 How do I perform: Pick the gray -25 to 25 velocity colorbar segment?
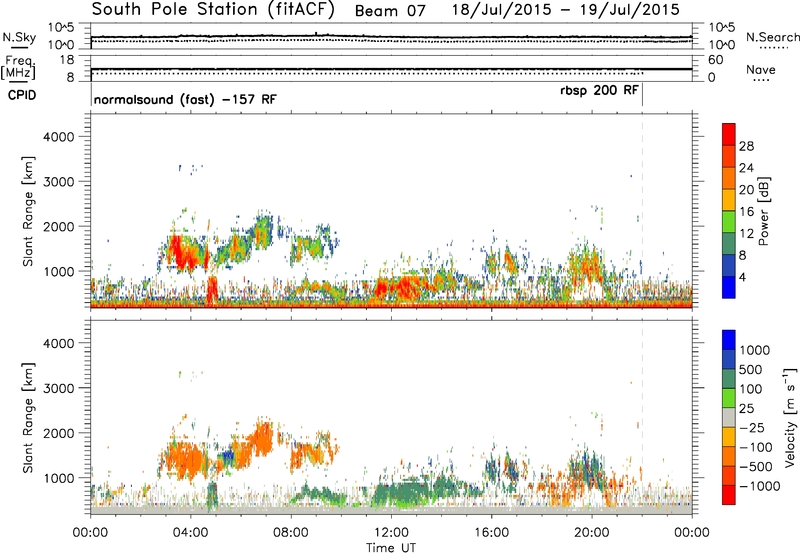(x=729, y=418)
